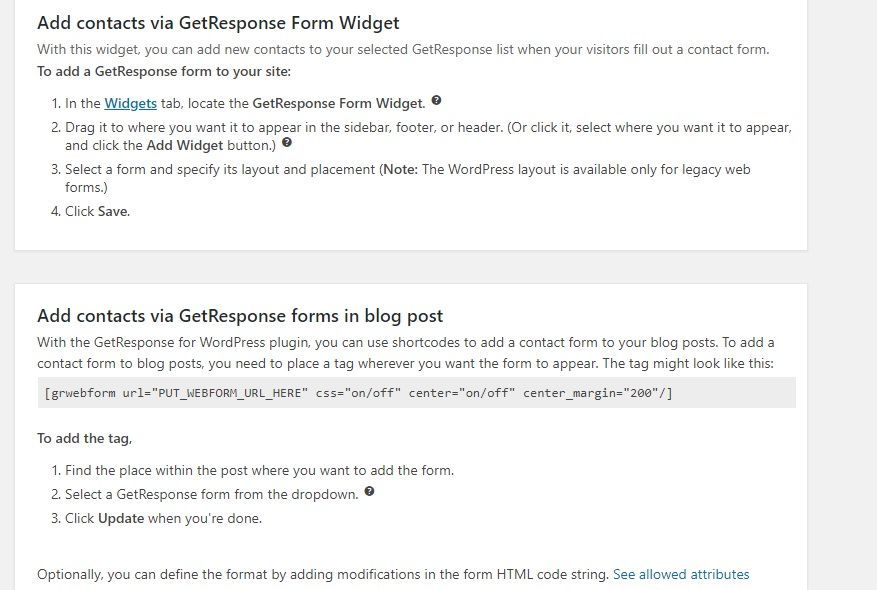The image size is (877, 590).
Task: Click the 'Click Save.' step
Action: click(97, 211)
